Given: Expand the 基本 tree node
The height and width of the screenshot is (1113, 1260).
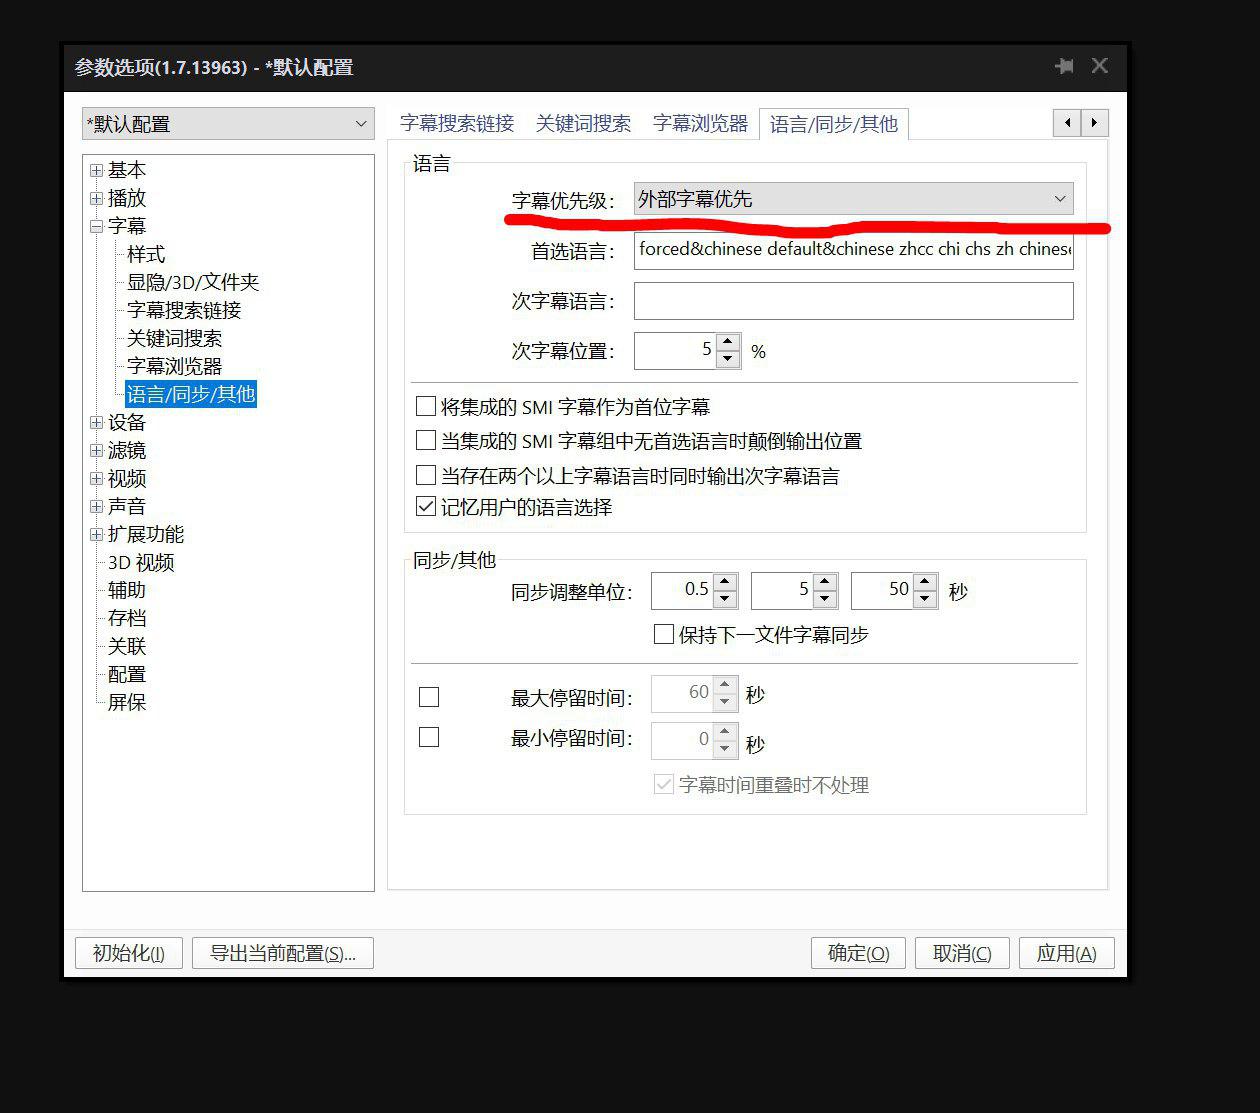Looking at the screenshot, I should pyautogui.click(x=96, y=170).
